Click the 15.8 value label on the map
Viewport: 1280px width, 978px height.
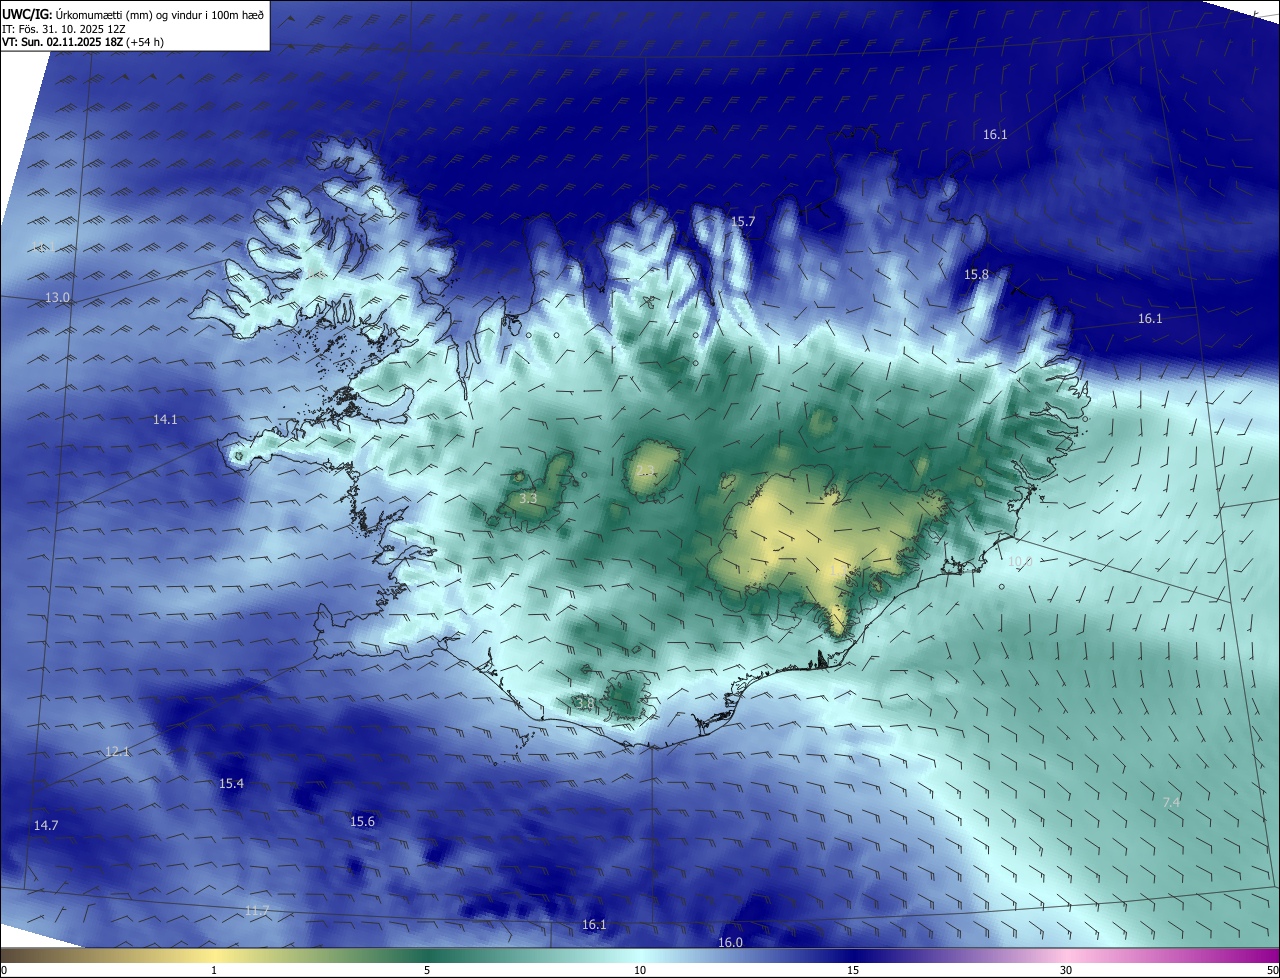pos(976,274)
